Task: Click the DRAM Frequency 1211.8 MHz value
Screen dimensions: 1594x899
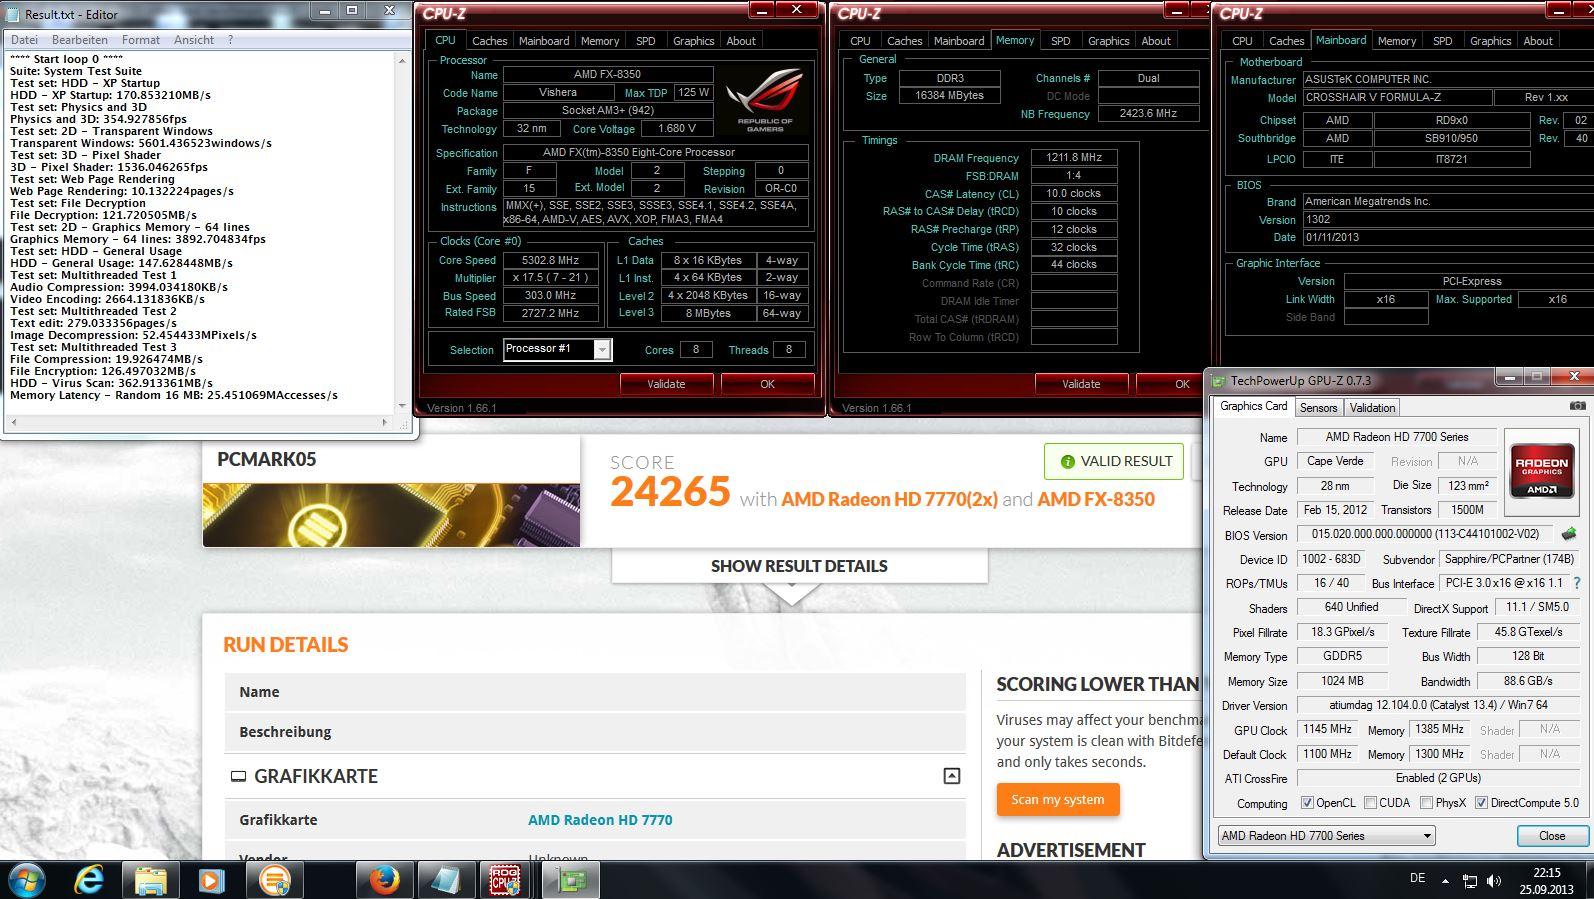Action: [1074, 158]
